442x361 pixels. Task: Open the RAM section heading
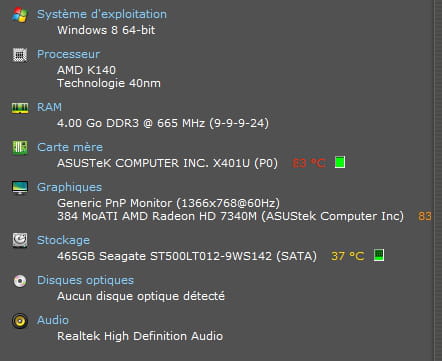point(49,107)
